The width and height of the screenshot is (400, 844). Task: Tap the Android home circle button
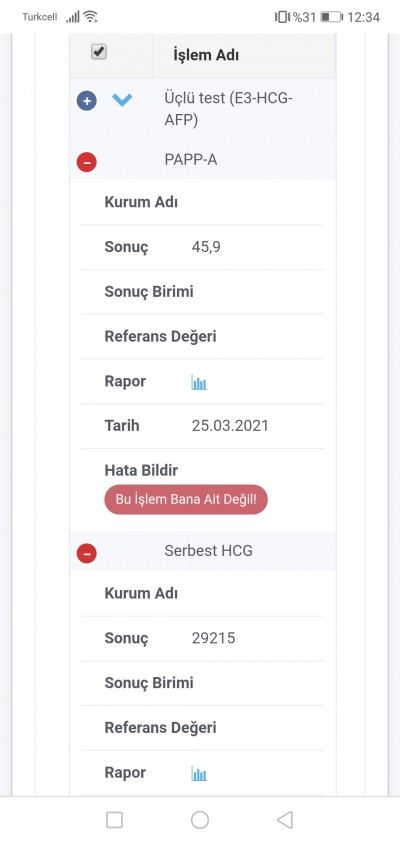pos(200,820)
